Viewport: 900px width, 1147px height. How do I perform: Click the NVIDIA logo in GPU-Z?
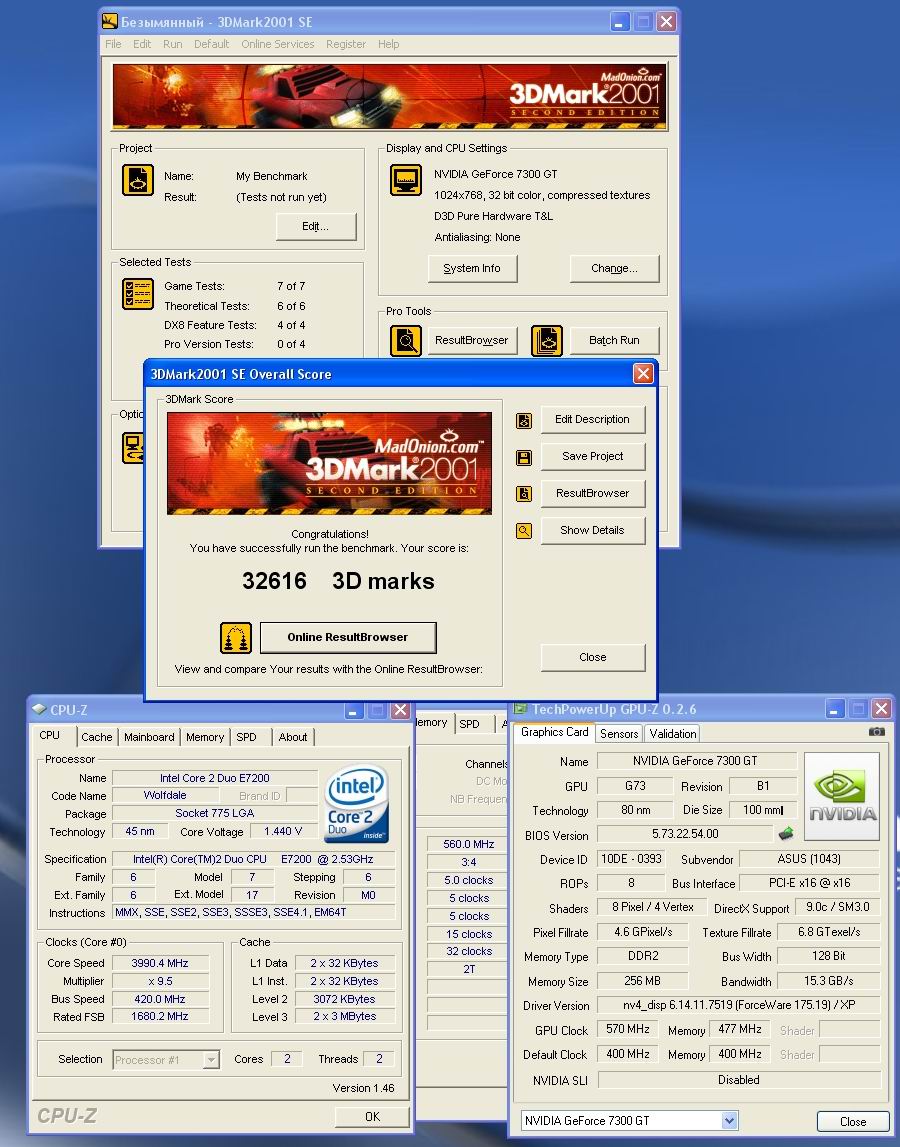click(x=841, y=797)
